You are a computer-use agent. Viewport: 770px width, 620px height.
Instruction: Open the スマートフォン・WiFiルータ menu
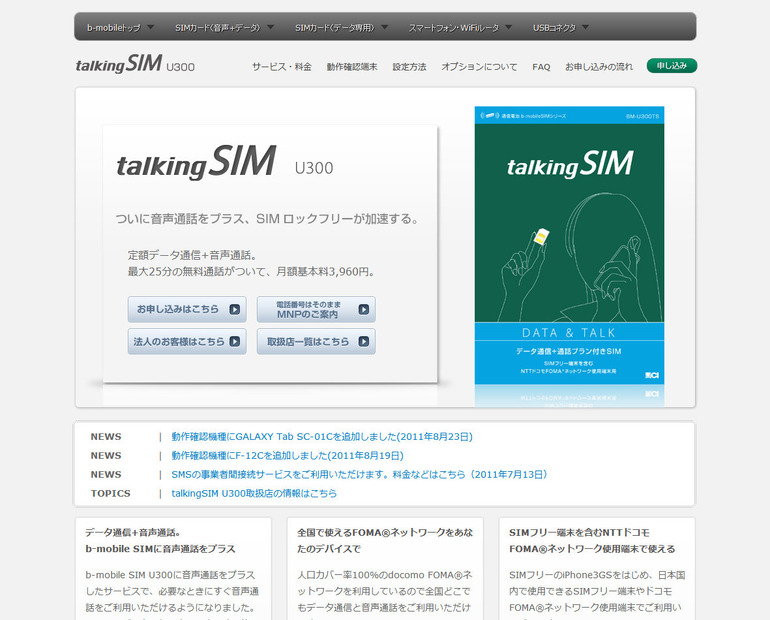[x=454, y=28]
